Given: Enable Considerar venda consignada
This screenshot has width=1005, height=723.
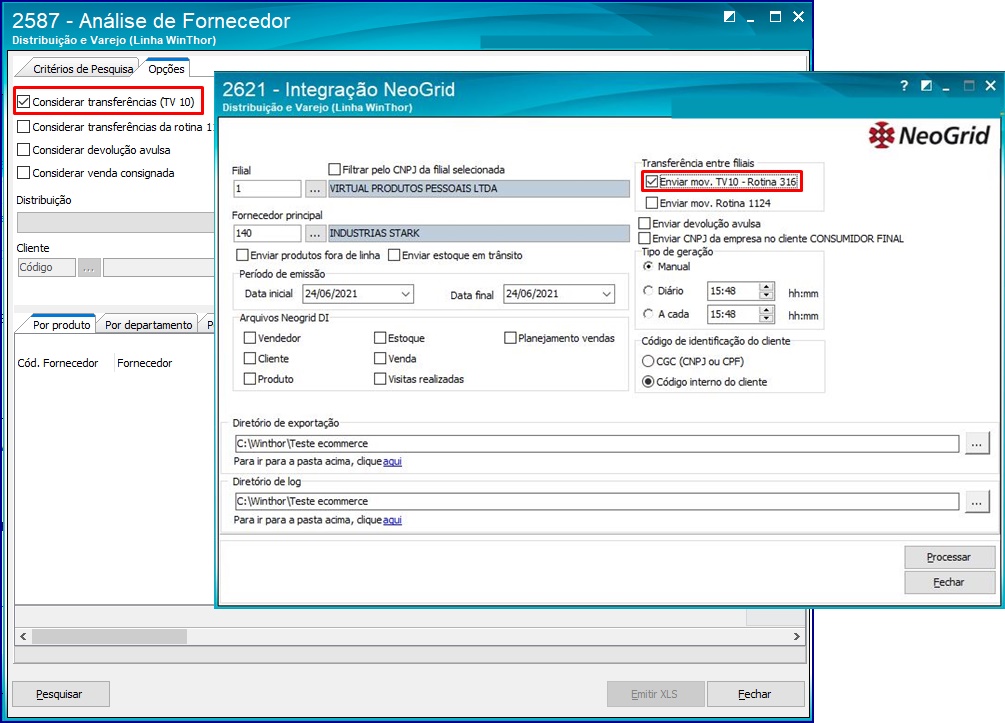Looking at the screenshot, I should click(24, 173).
